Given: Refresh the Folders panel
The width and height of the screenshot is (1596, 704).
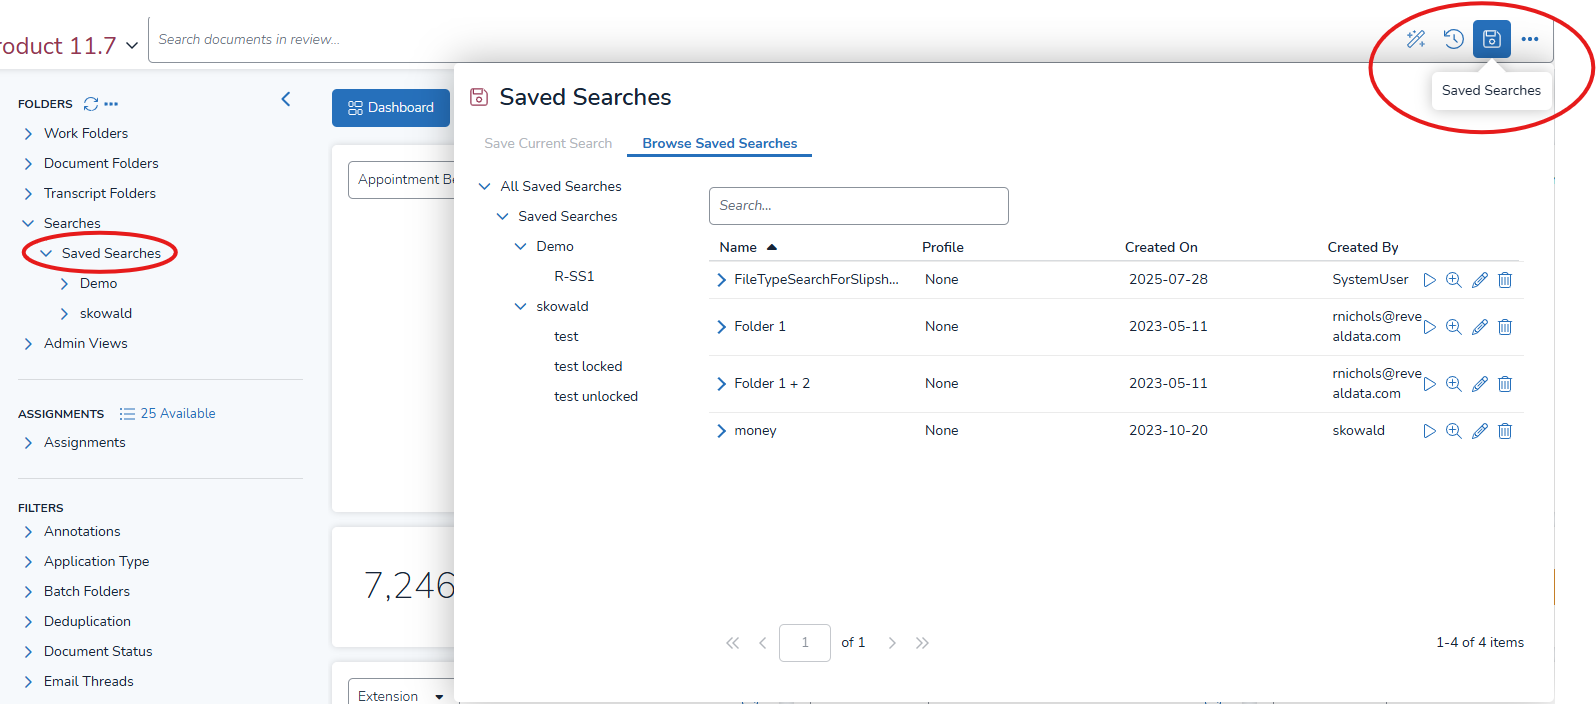Looking at the screenshot, I should click(91, 104).
